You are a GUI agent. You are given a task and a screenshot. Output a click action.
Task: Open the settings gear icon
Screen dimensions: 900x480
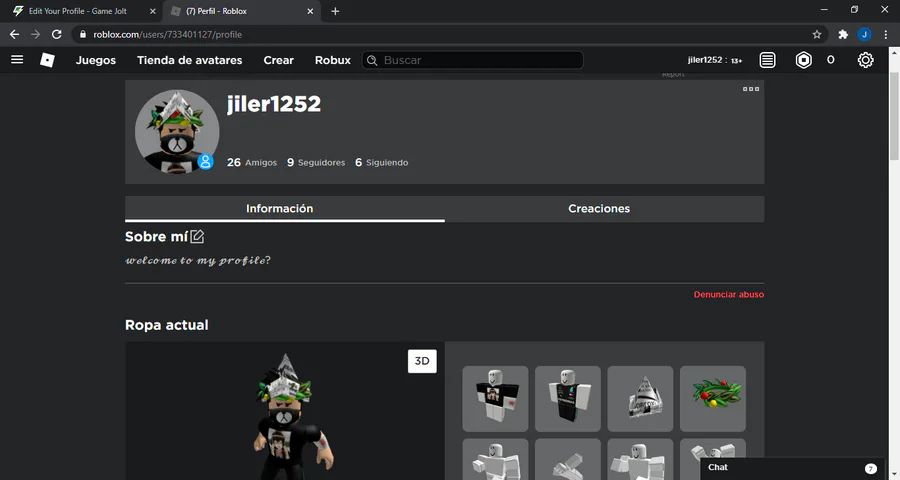pos(866,60)
